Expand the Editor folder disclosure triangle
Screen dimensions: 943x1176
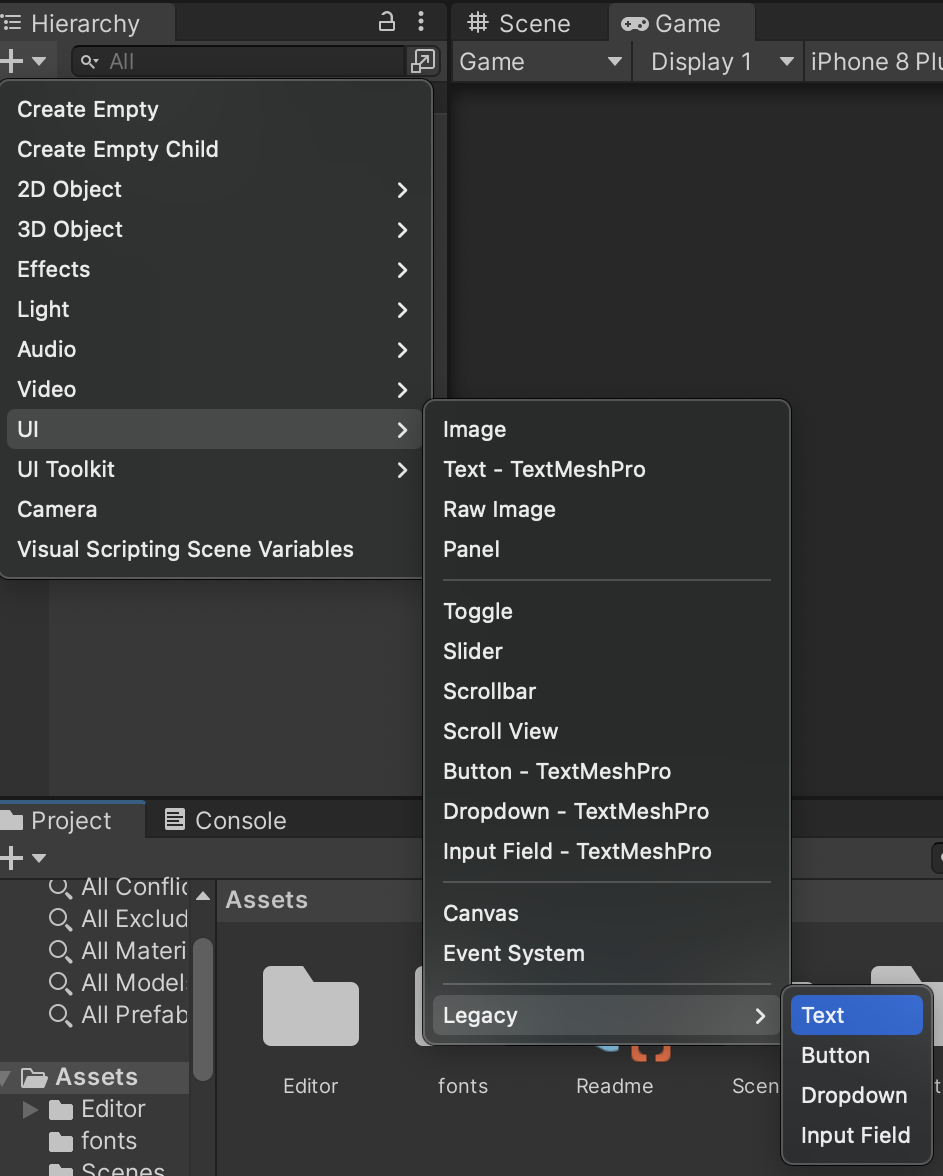click(30, 1110)
